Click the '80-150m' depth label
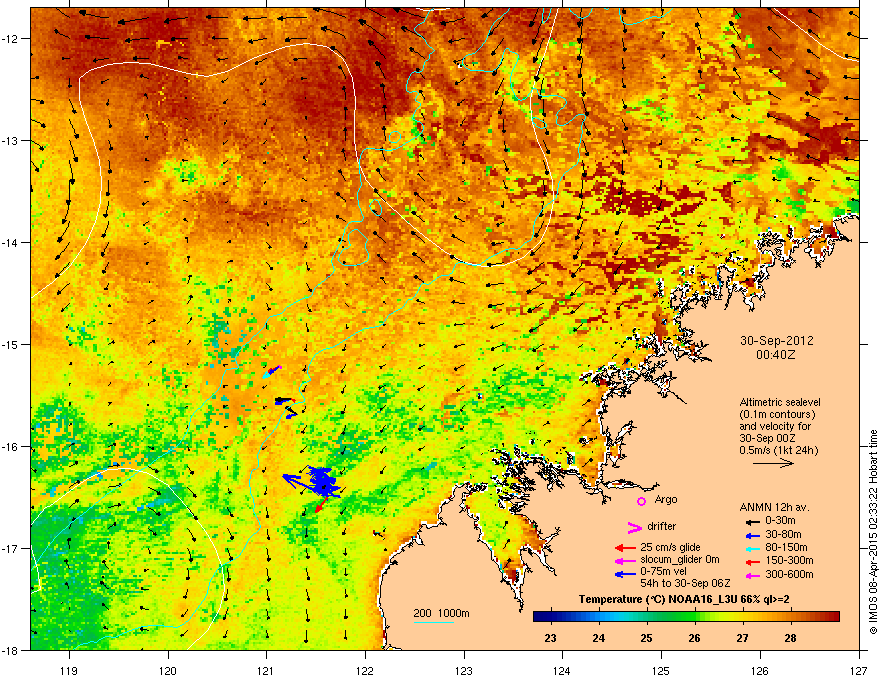This screenshot has width=880, height=680. pos(787,548)
